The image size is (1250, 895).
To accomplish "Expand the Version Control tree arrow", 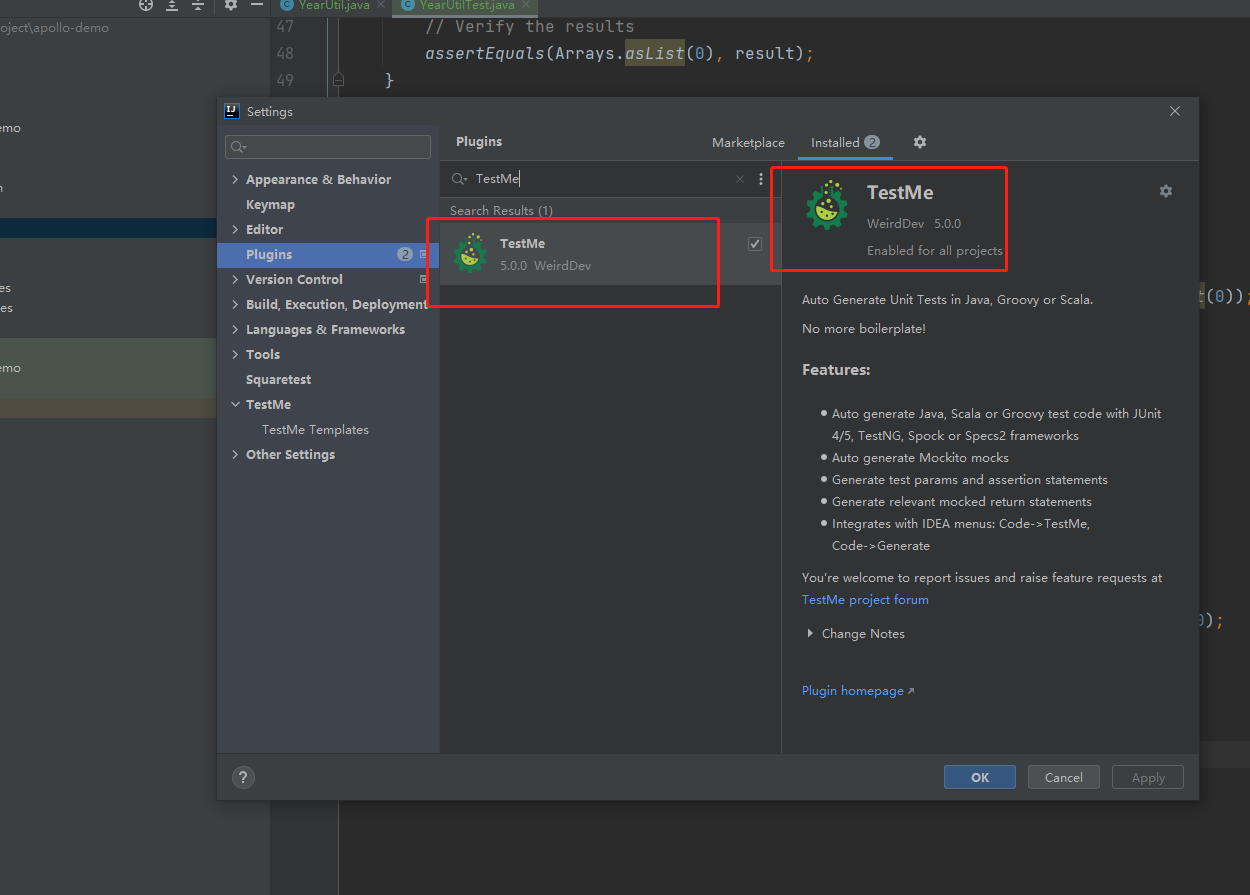I will 235,280.
